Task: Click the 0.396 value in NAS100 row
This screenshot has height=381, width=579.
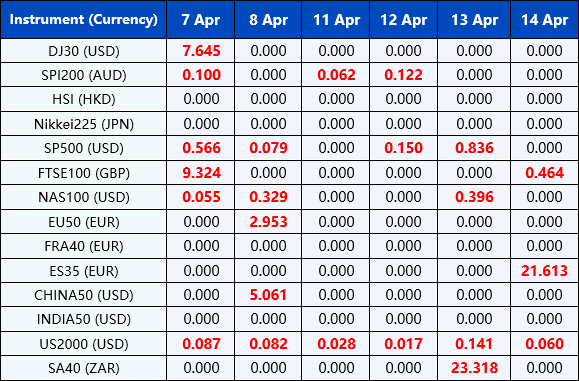Action: tap(474, 197)
